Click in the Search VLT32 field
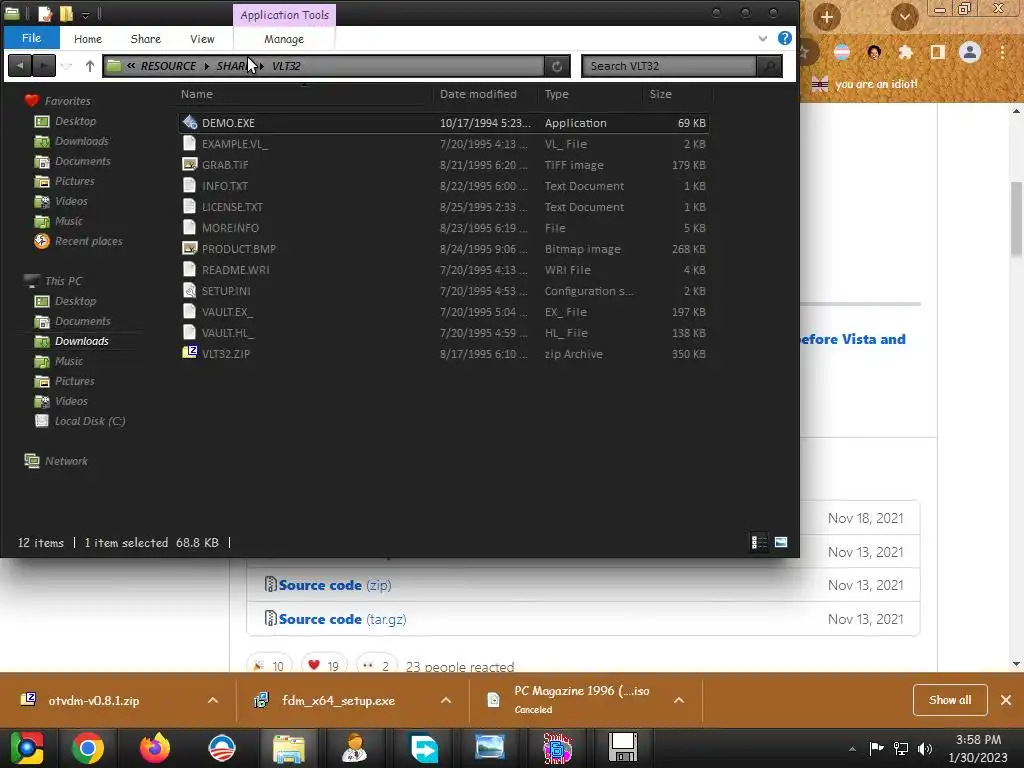The height and width of the screenshot is (768, 1024). 669,66
